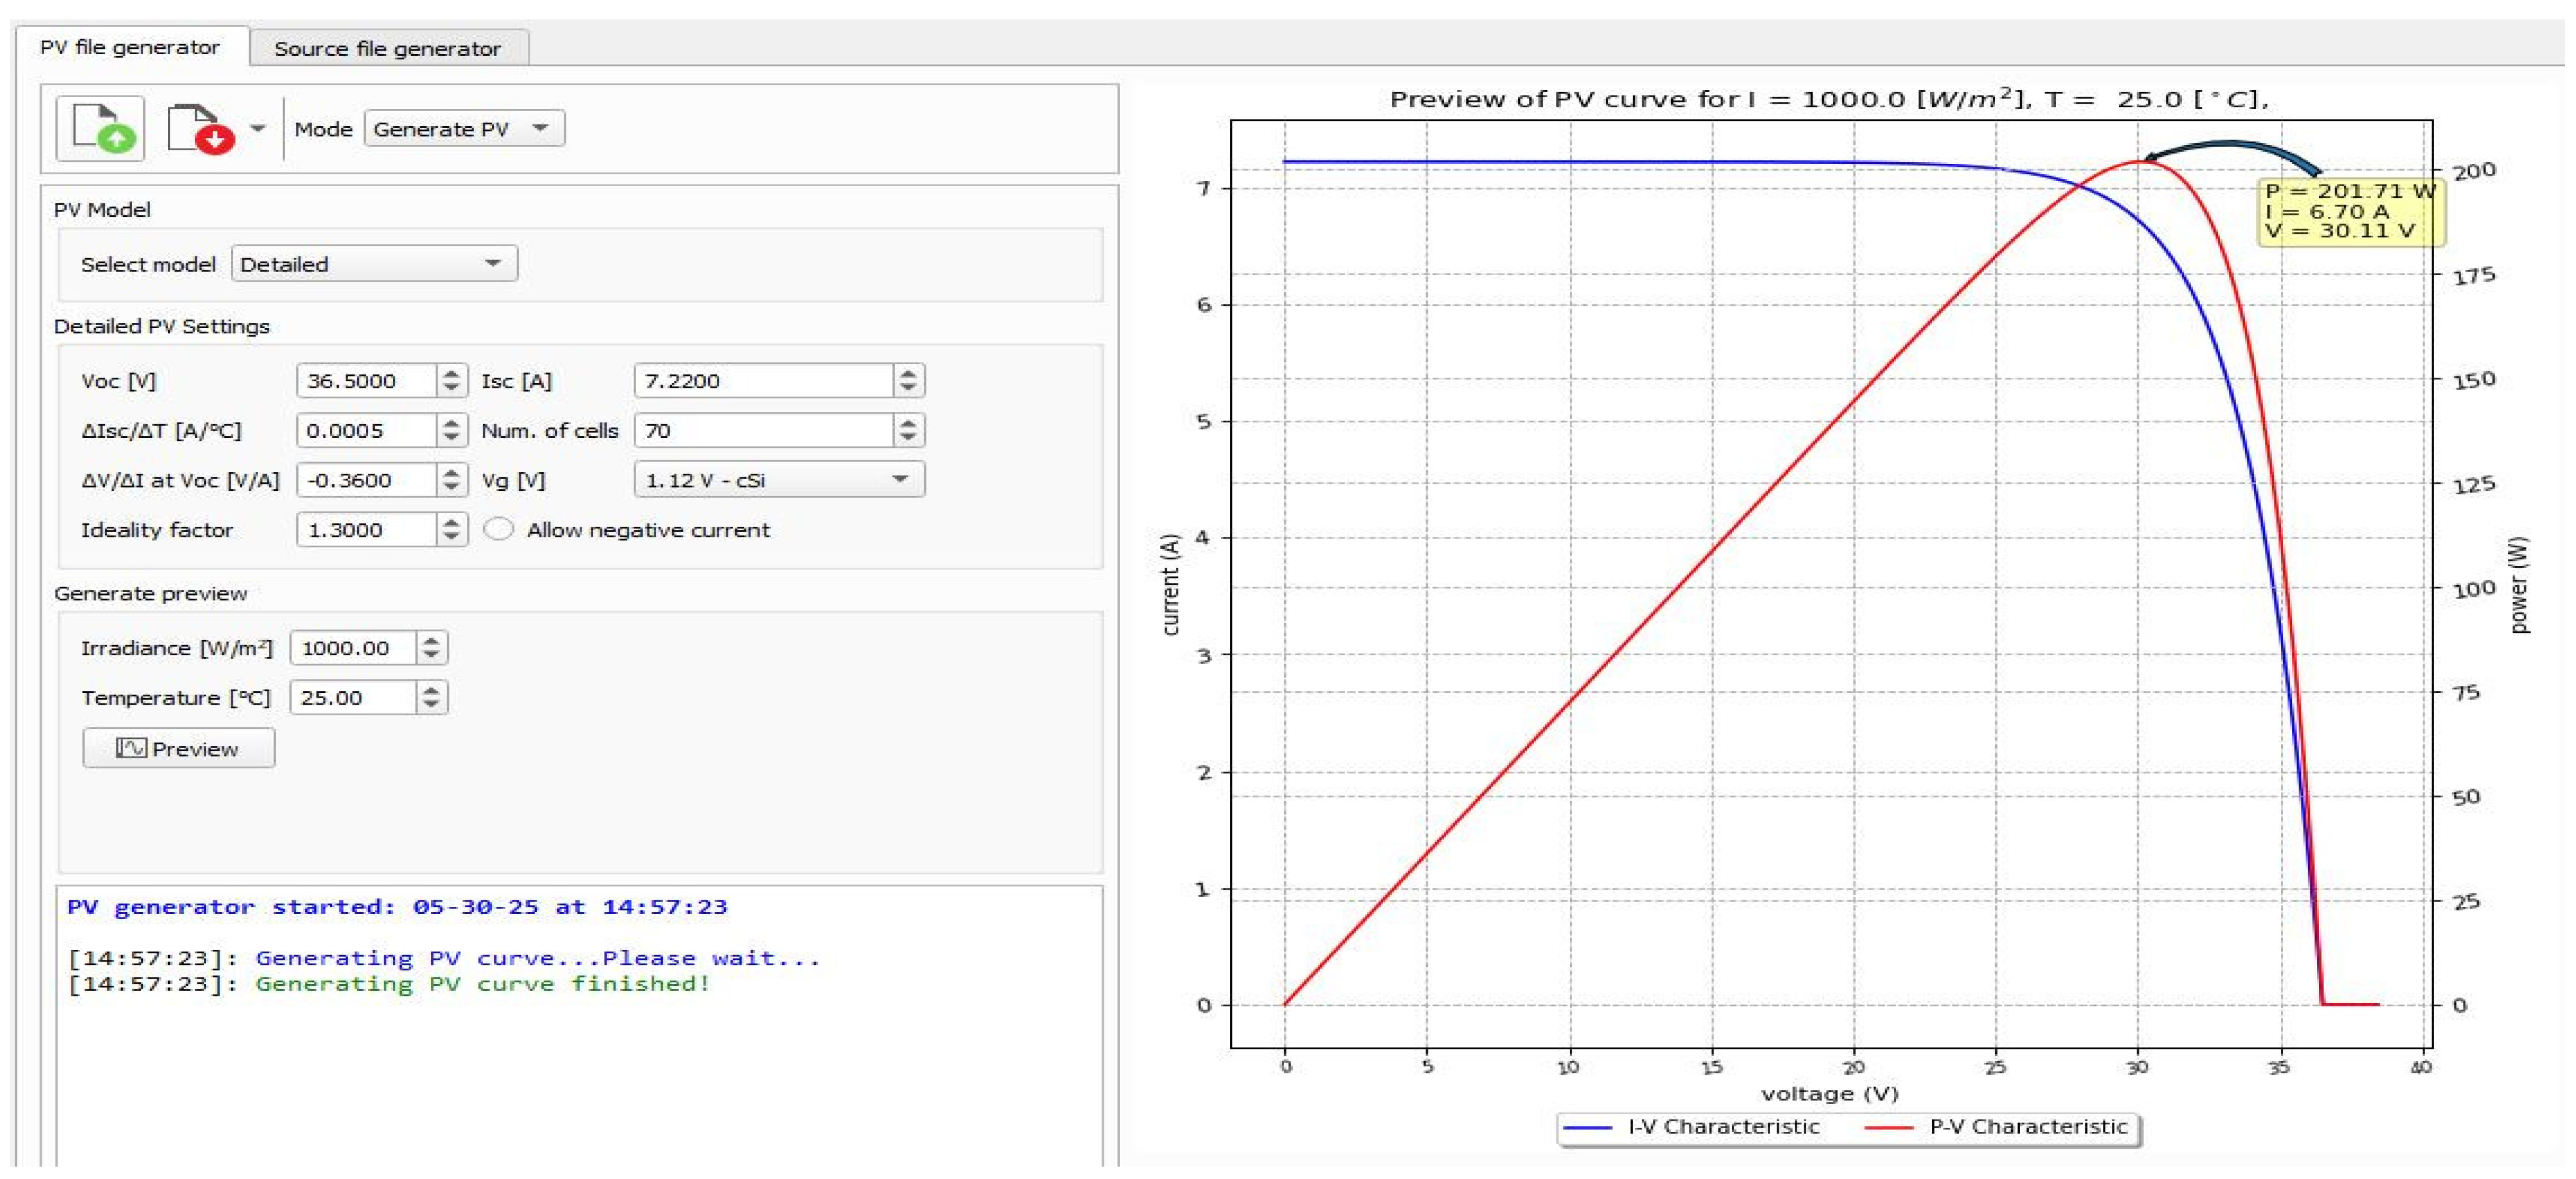Switch to the Source file generator tab
This screenshot has width=2576, height=1179.
[387, 48]
